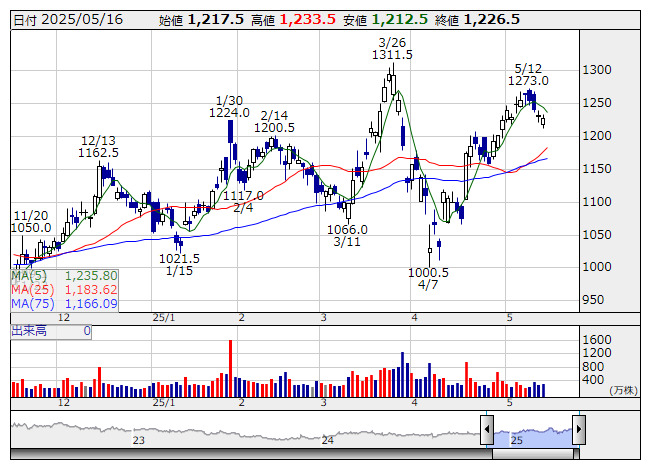Click the 1/30 1224.0 peak label

(229, 107)
